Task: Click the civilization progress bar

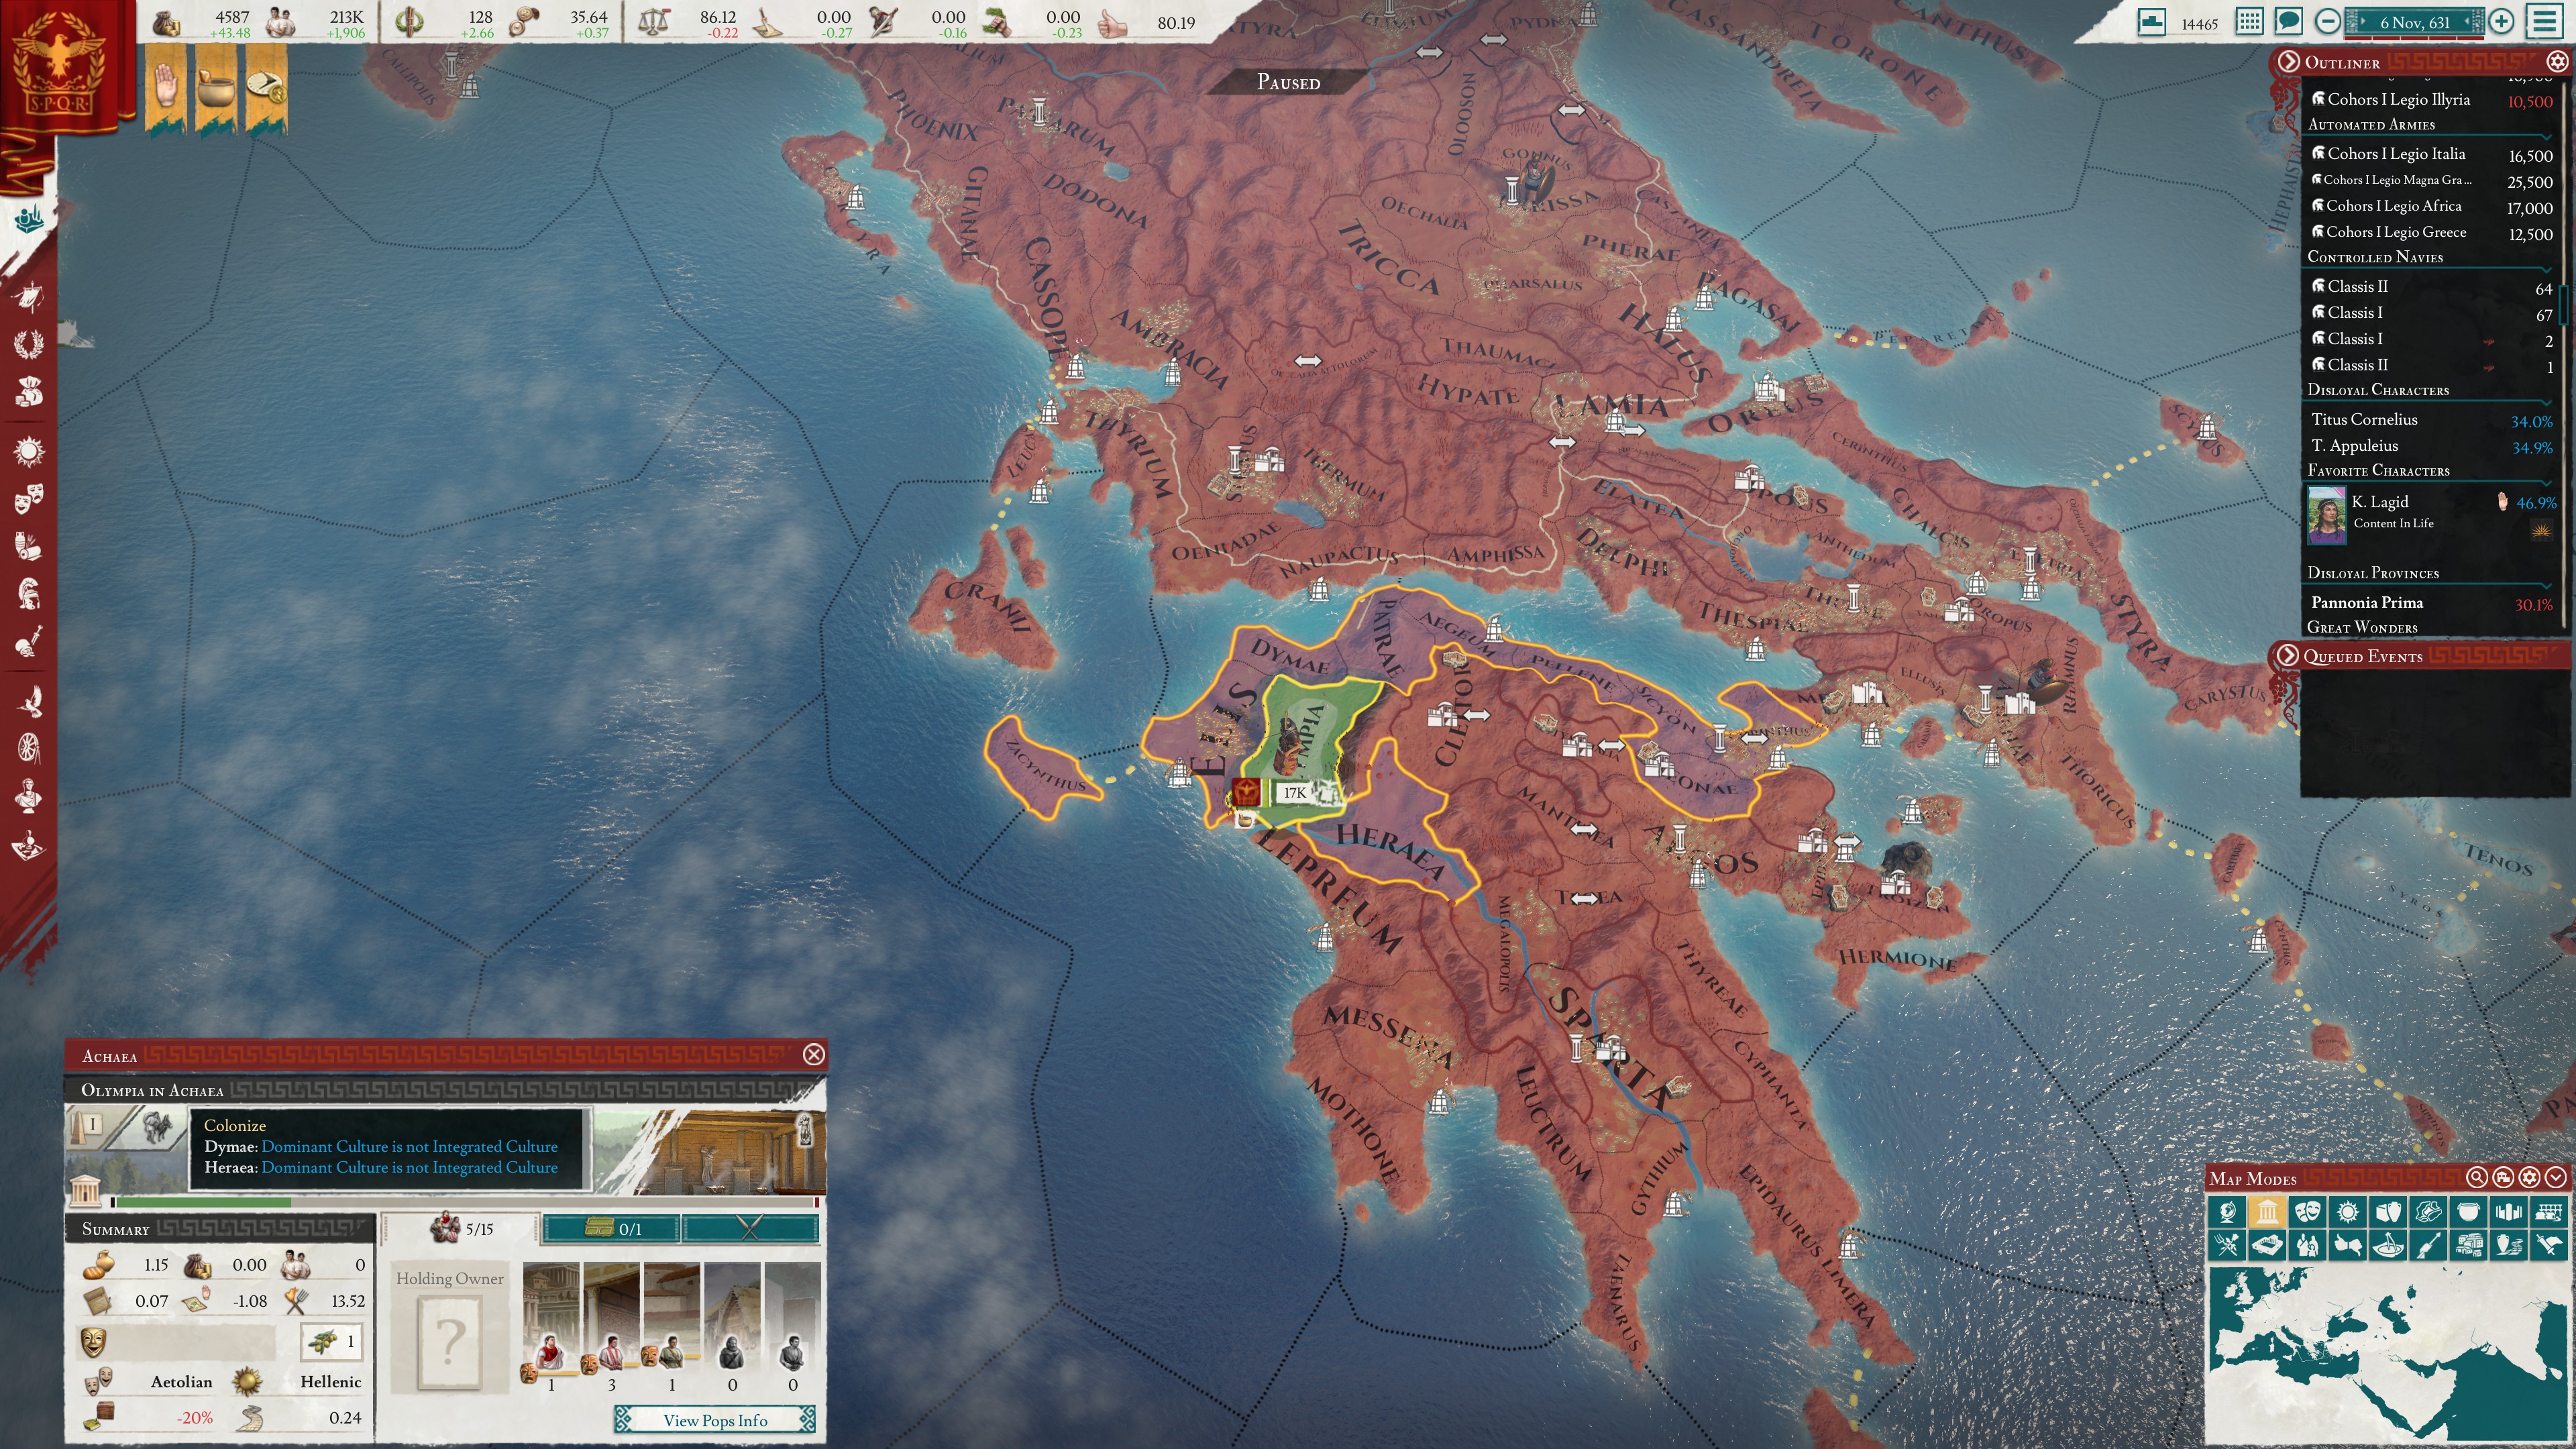Action: [x=465, y=1202]
